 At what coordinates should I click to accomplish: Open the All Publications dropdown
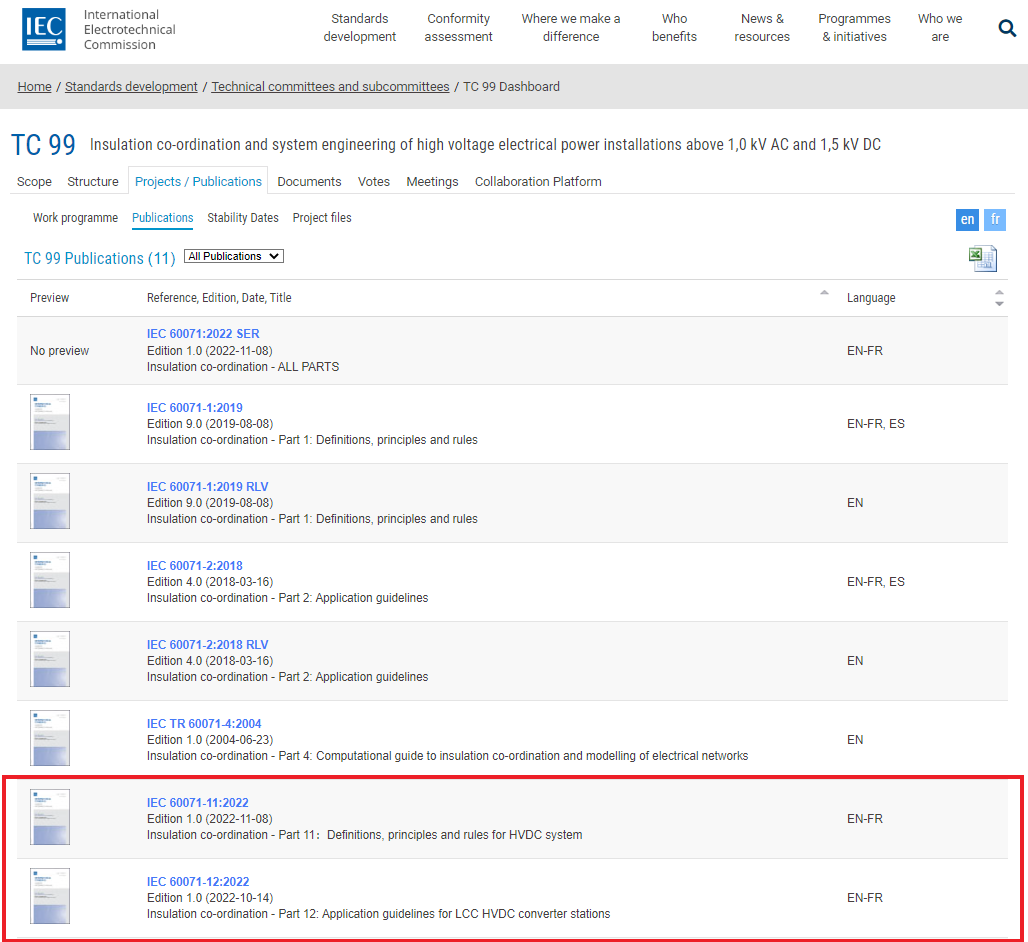pos(234,256)
